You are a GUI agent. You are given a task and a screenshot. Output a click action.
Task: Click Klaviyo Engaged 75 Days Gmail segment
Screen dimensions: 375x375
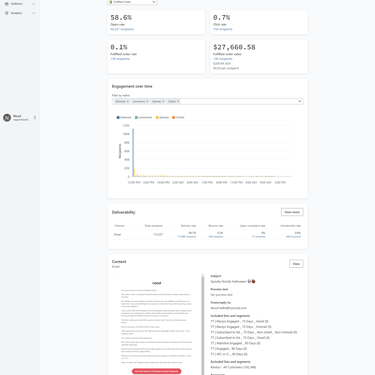click(x=240, y=321)
